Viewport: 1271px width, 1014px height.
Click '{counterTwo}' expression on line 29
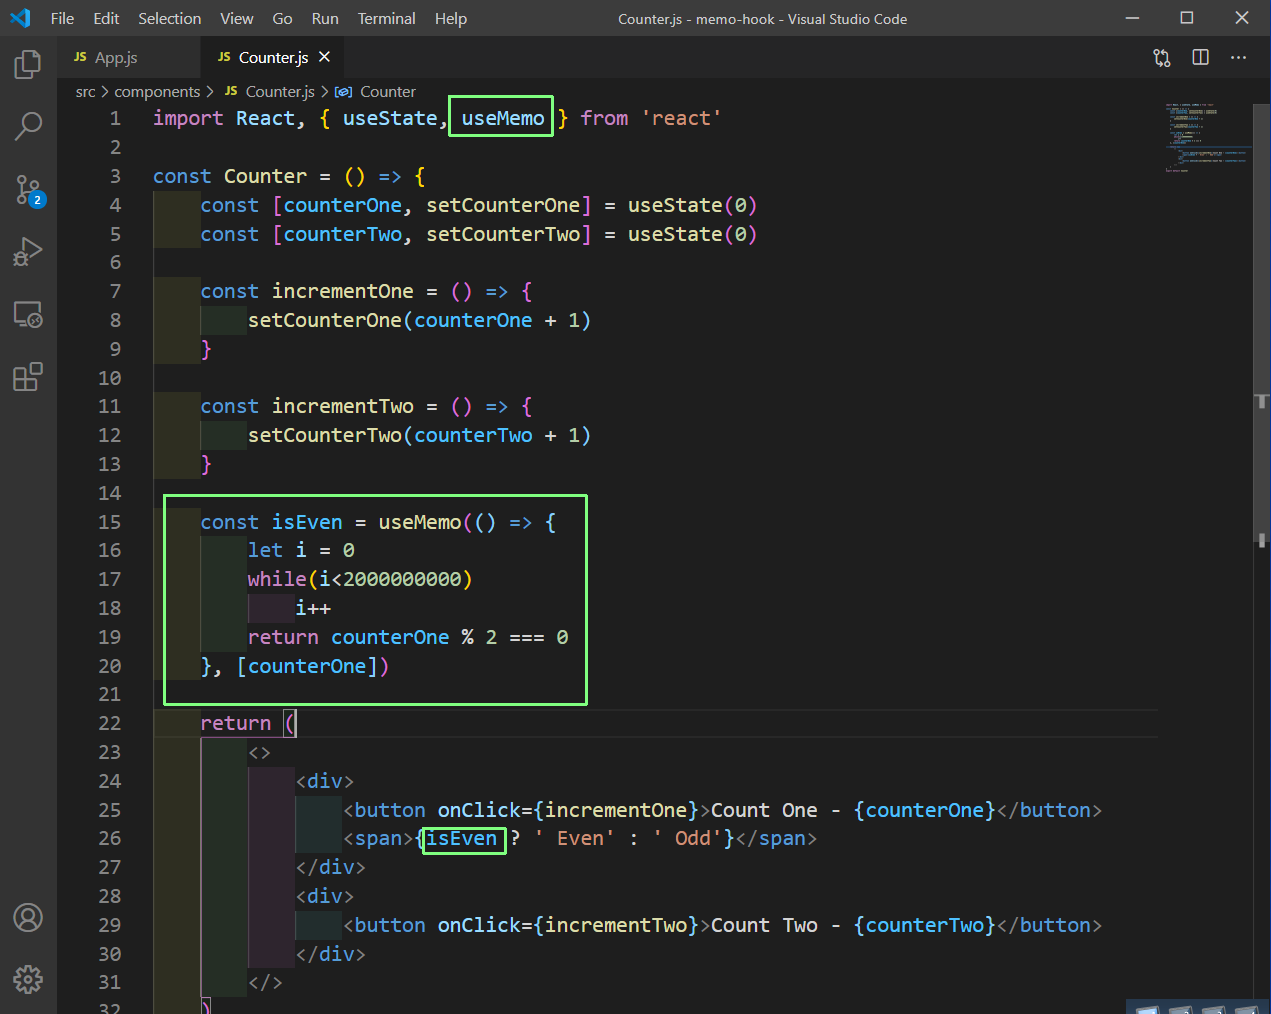click(x=925, y=925)
